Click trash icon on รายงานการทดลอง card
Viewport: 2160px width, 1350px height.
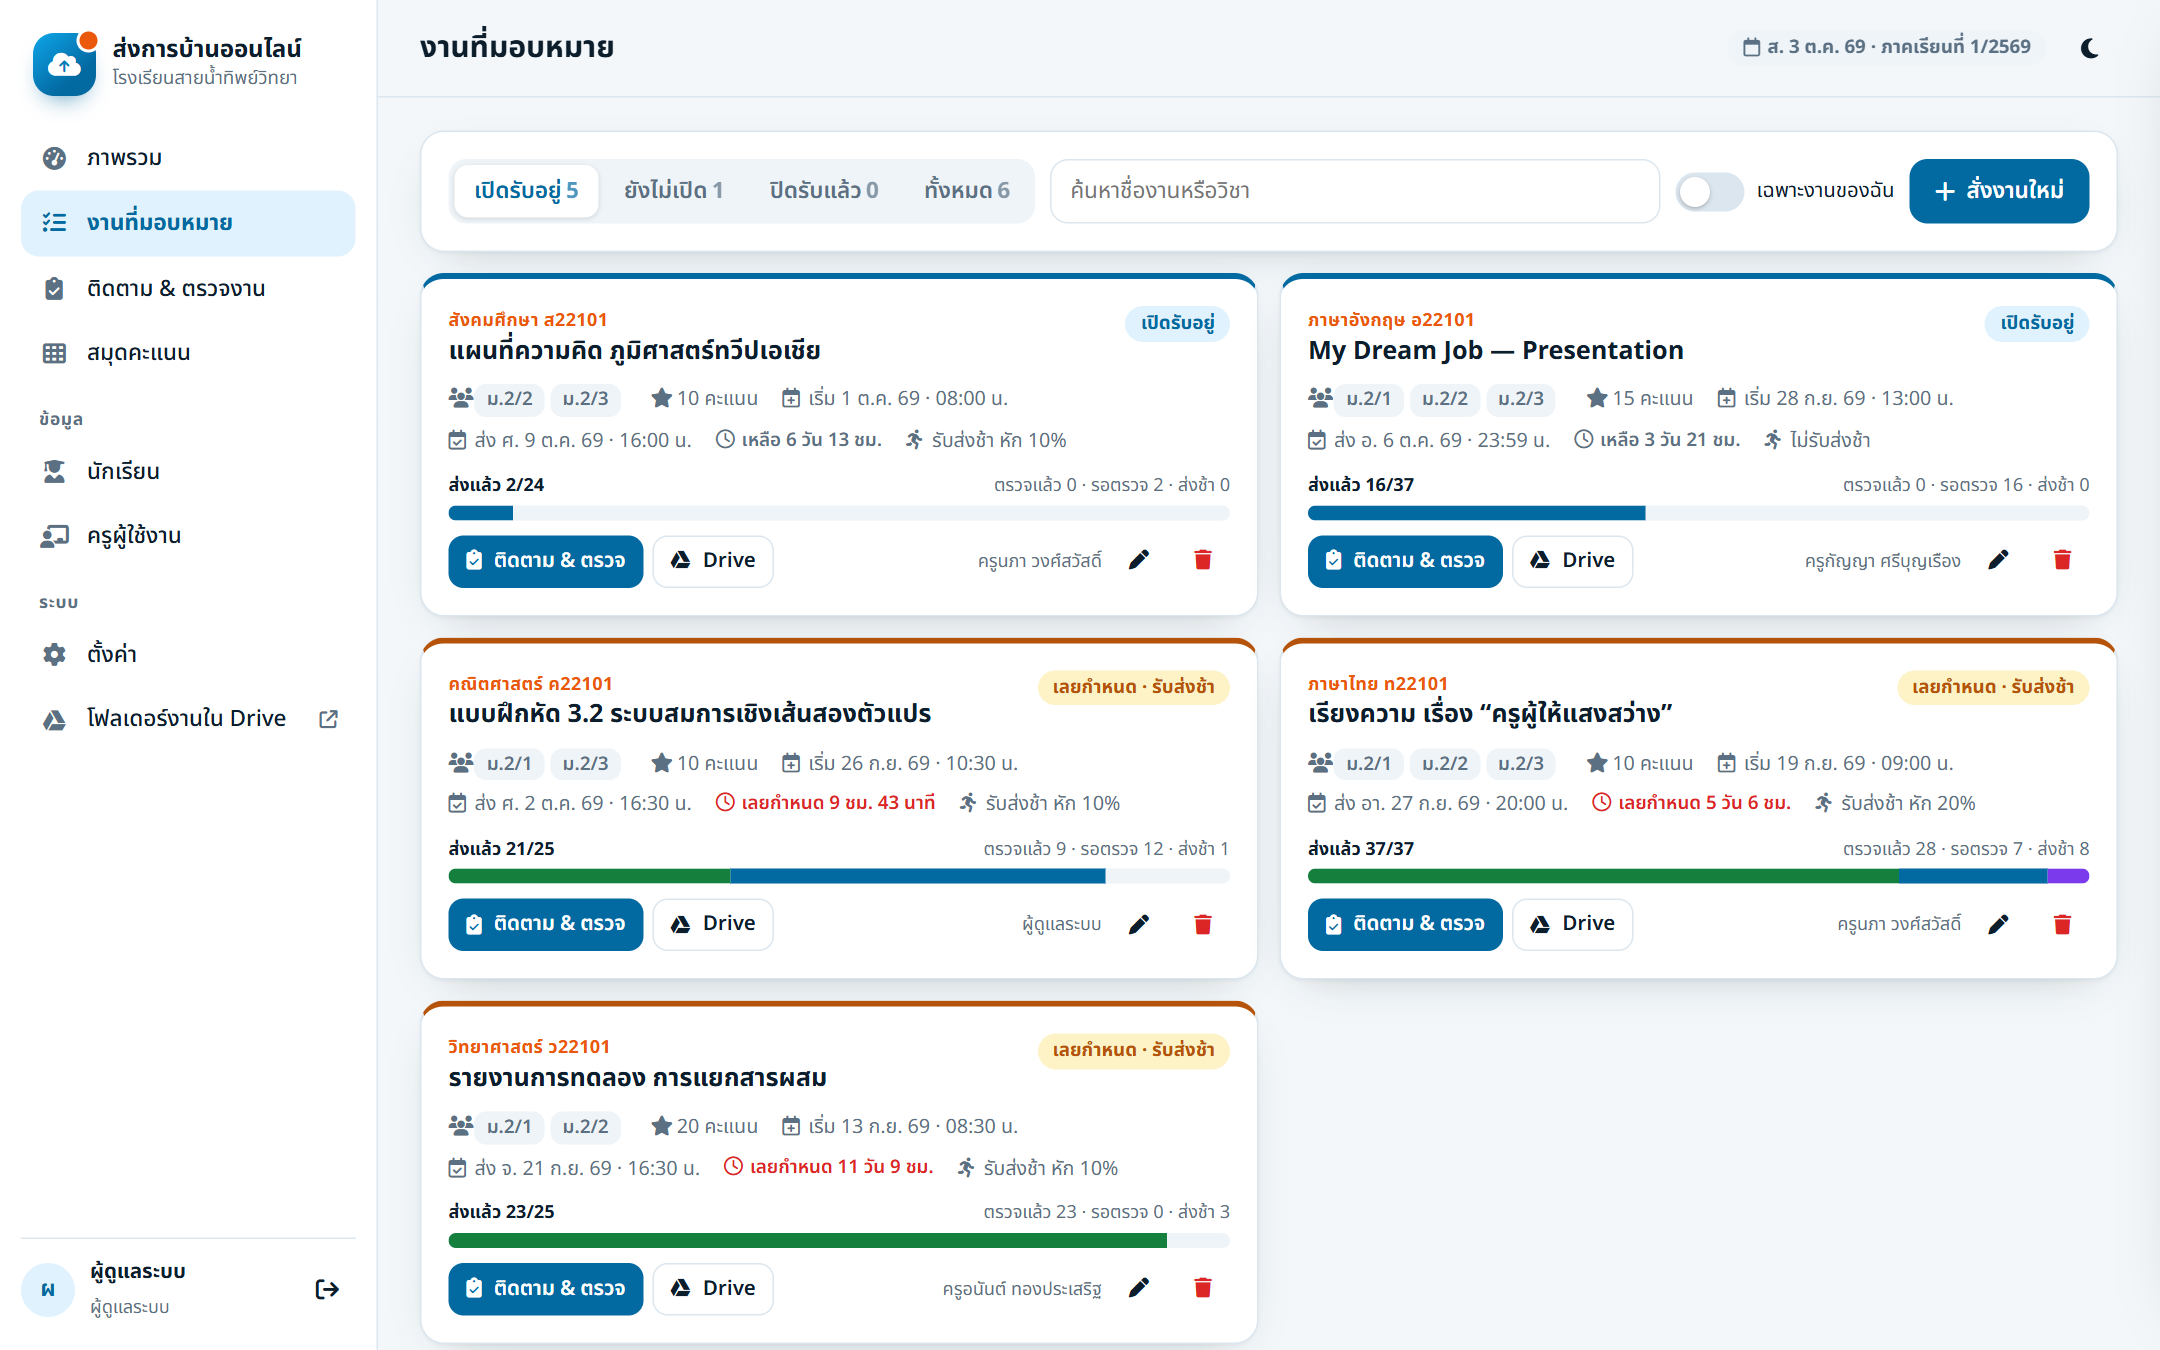click(x=1203, y=1288)
